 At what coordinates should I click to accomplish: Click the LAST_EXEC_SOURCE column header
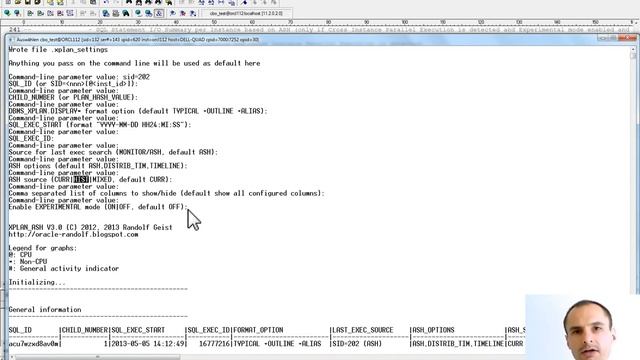coord(363,330)
